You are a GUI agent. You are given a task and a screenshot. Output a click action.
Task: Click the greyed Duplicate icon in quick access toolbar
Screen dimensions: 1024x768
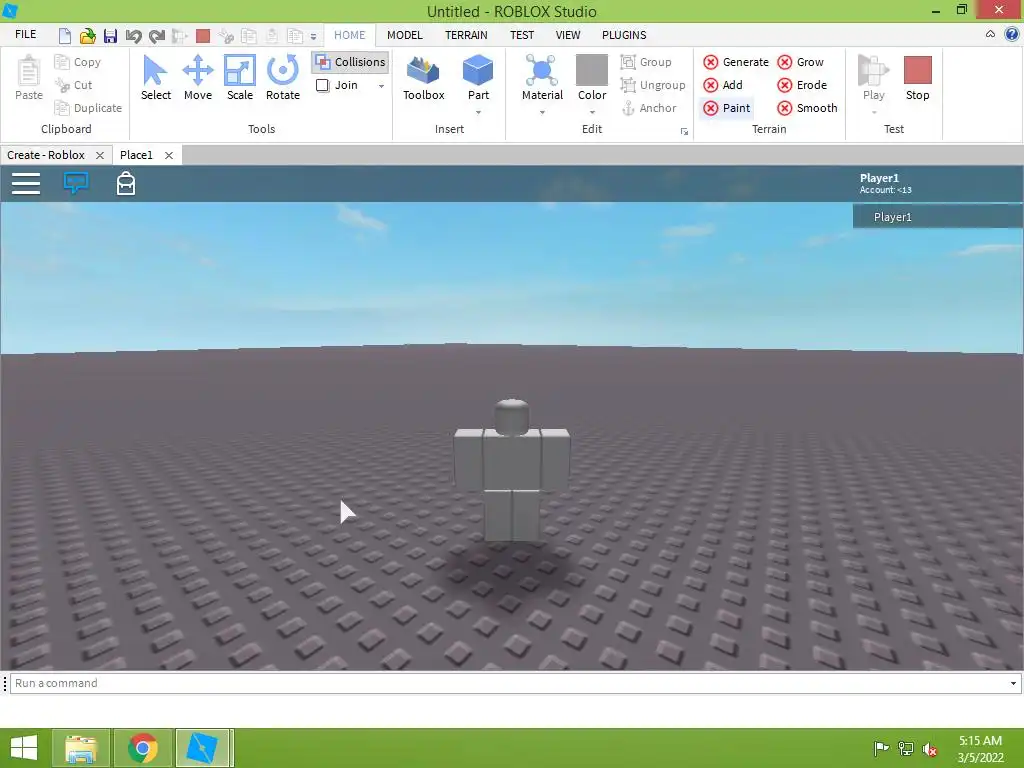point(295,35)
